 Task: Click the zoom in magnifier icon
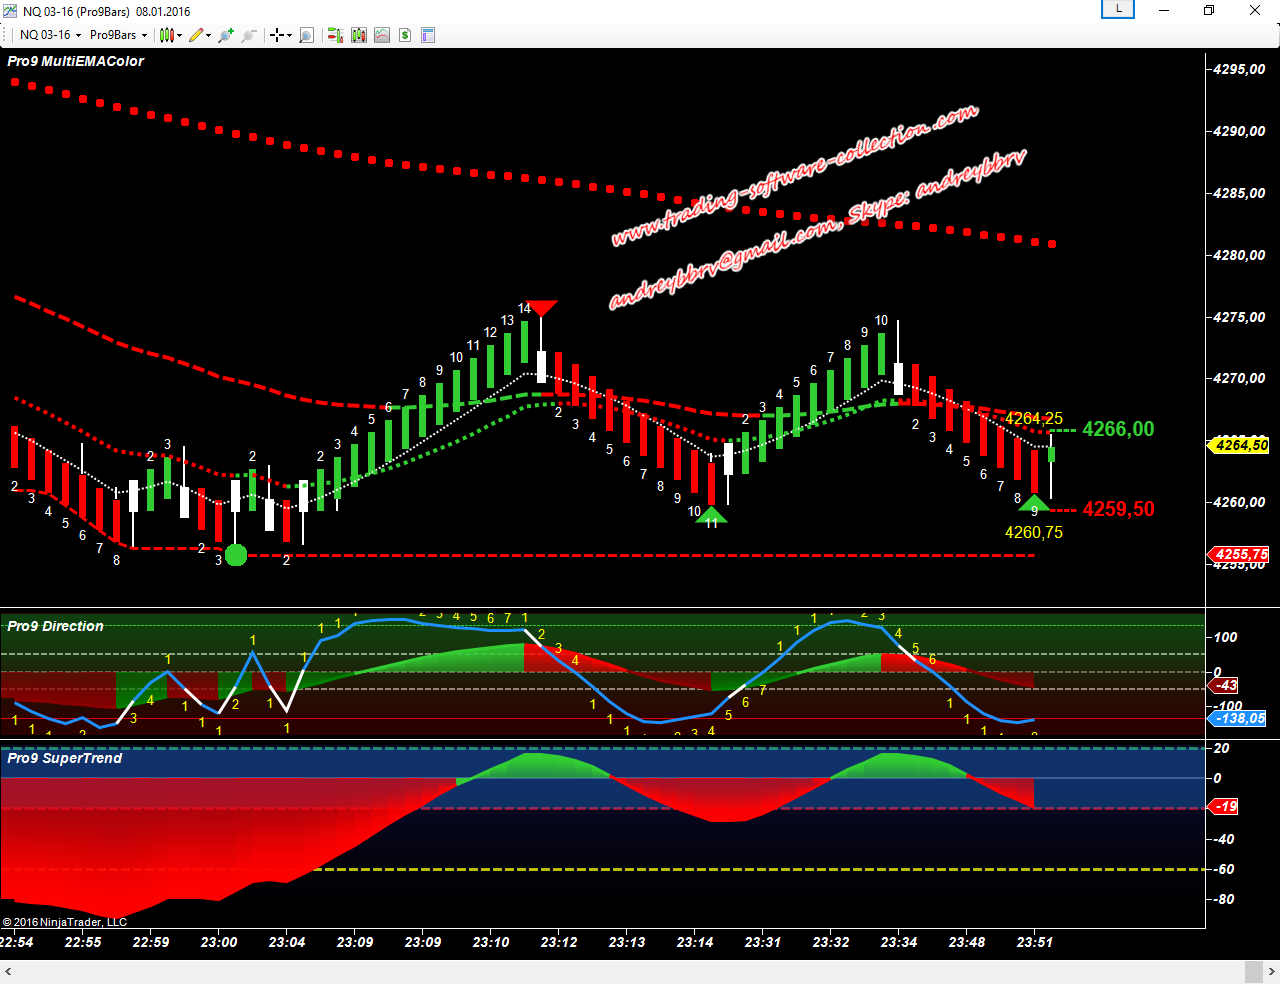click(x=226, y=35)
